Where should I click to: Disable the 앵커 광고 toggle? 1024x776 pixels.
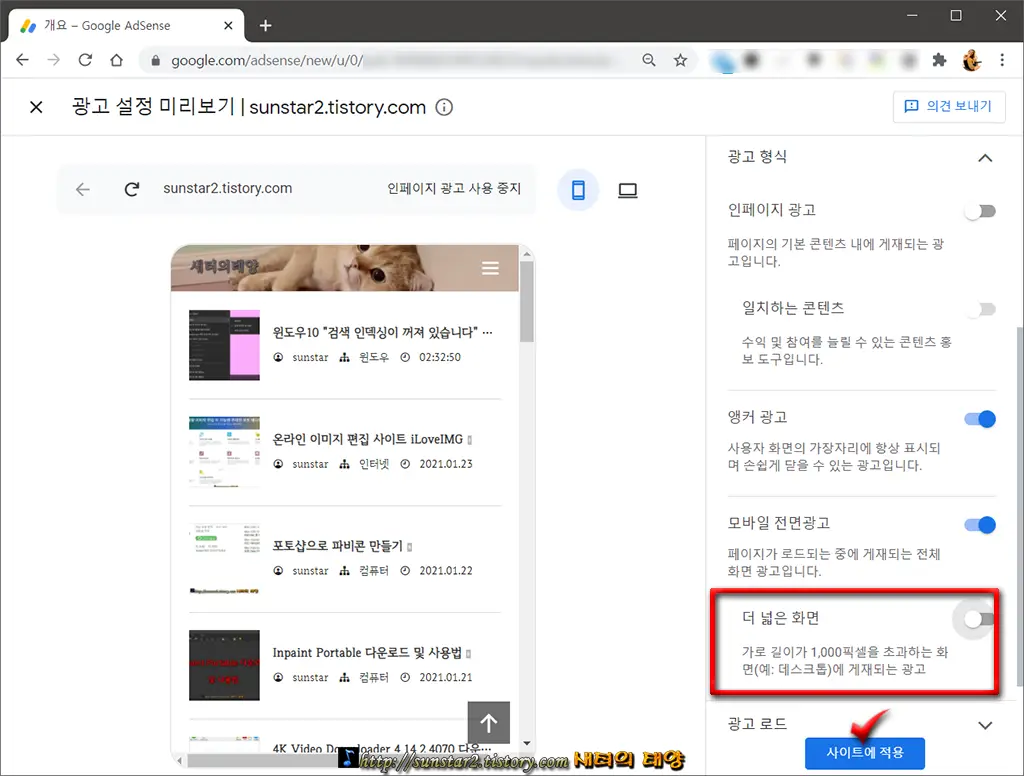click(x=980, y=419)
